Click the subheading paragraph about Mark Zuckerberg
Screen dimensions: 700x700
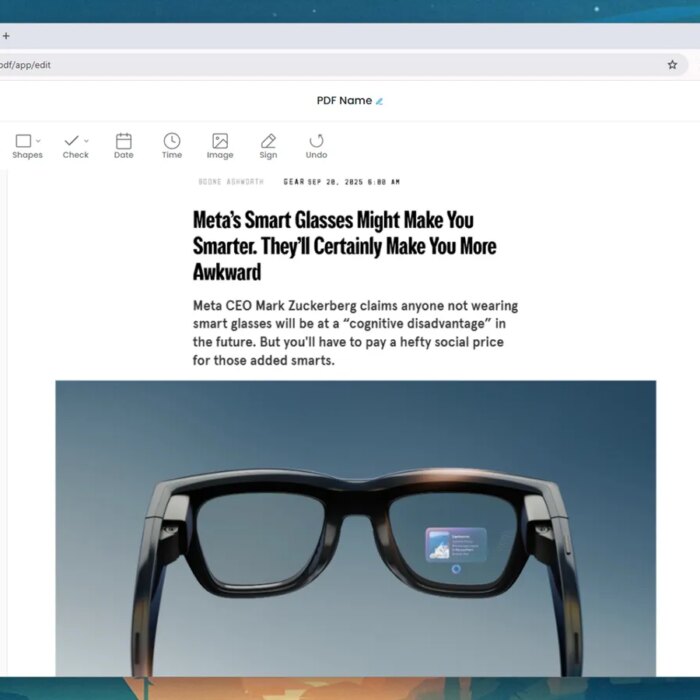pos(355,333)
